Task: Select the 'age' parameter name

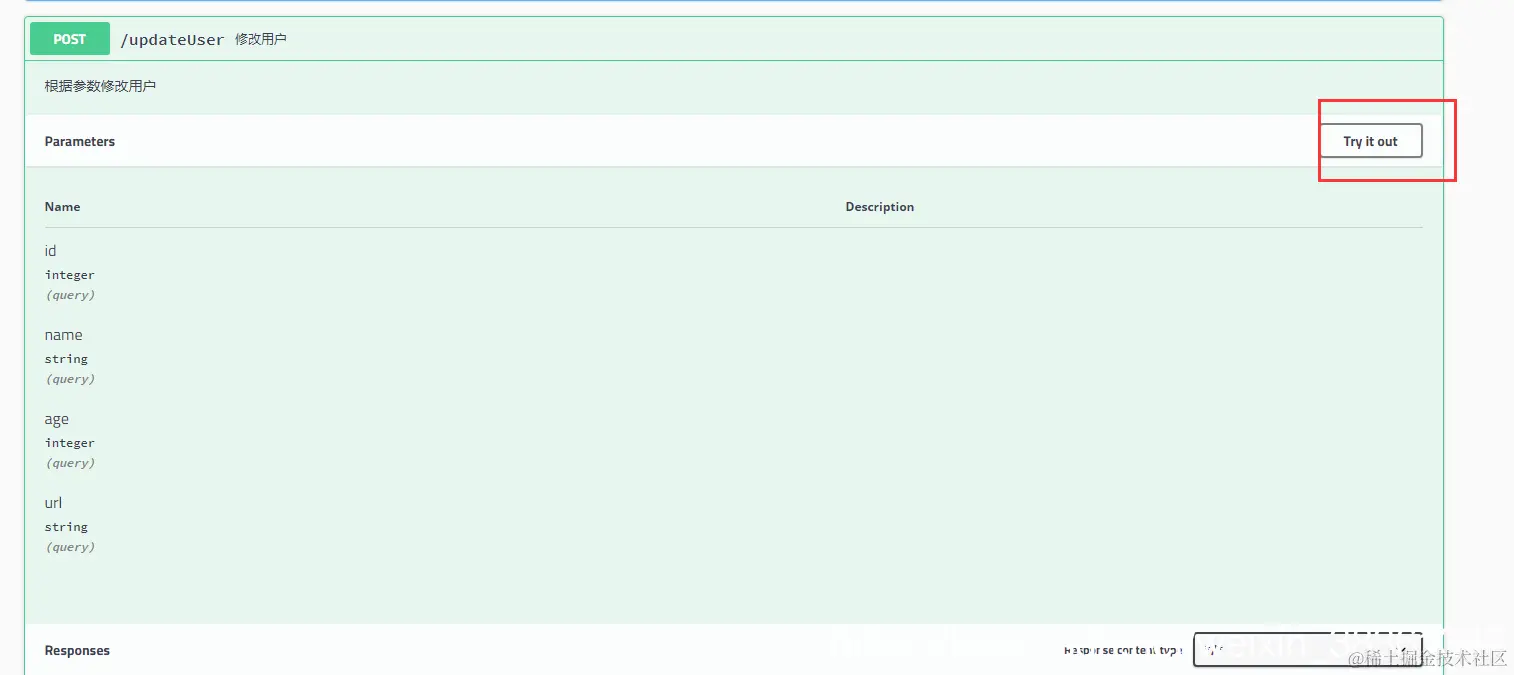Action: tap(57, 419)
